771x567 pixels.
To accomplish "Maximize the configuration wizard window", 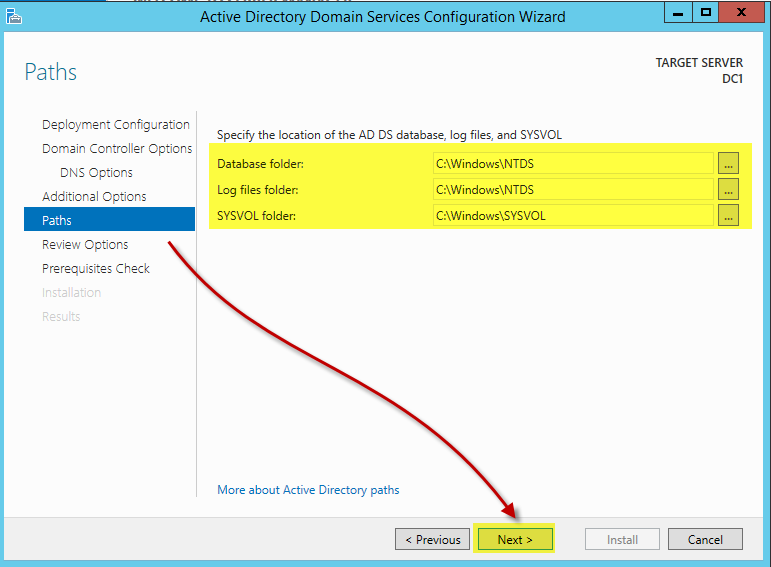I will tap(706, 12).
